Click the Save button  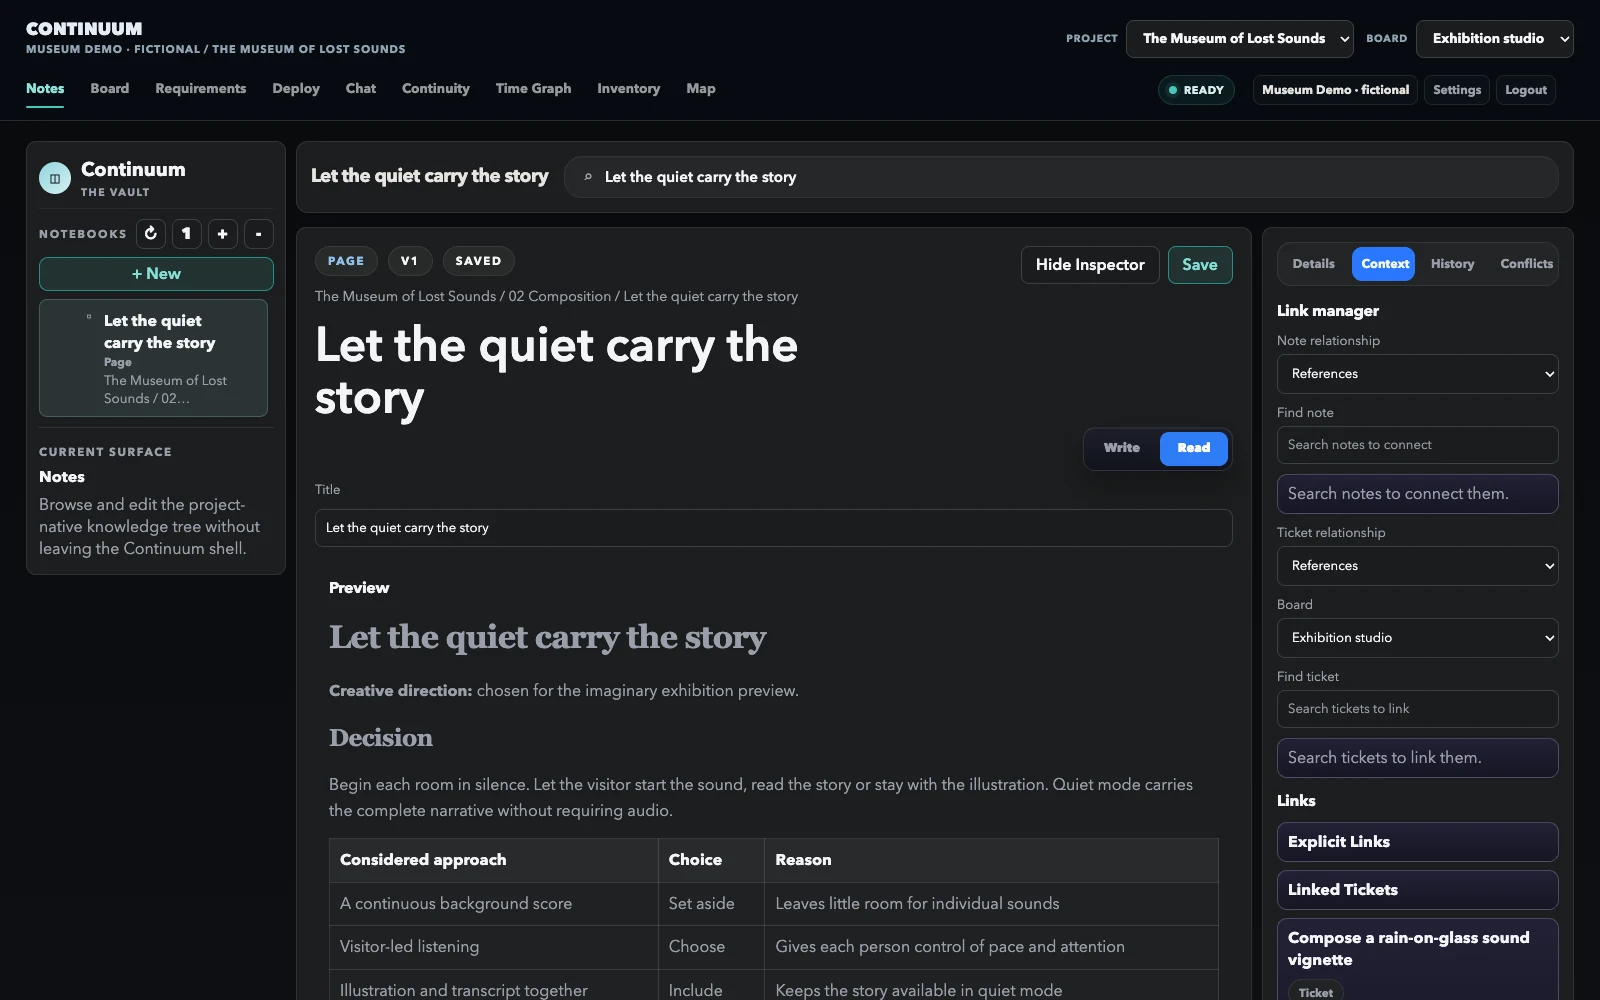[x=1200, y=265]
